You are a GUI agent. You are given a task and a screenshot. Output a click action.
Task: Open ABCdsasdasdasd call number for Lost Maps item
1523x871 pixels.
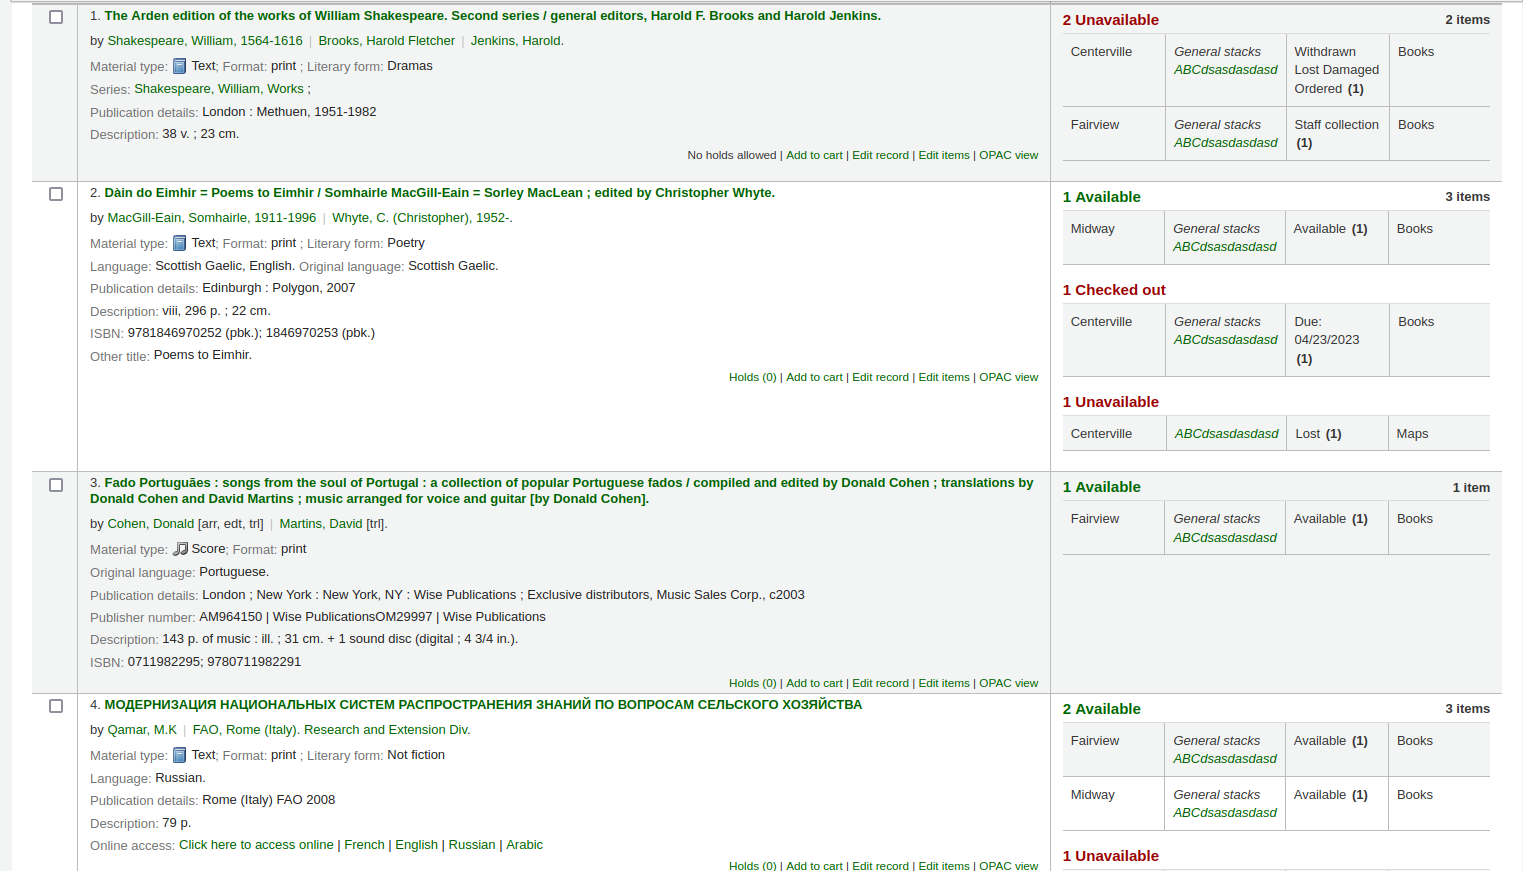[x=1226, y=434]
